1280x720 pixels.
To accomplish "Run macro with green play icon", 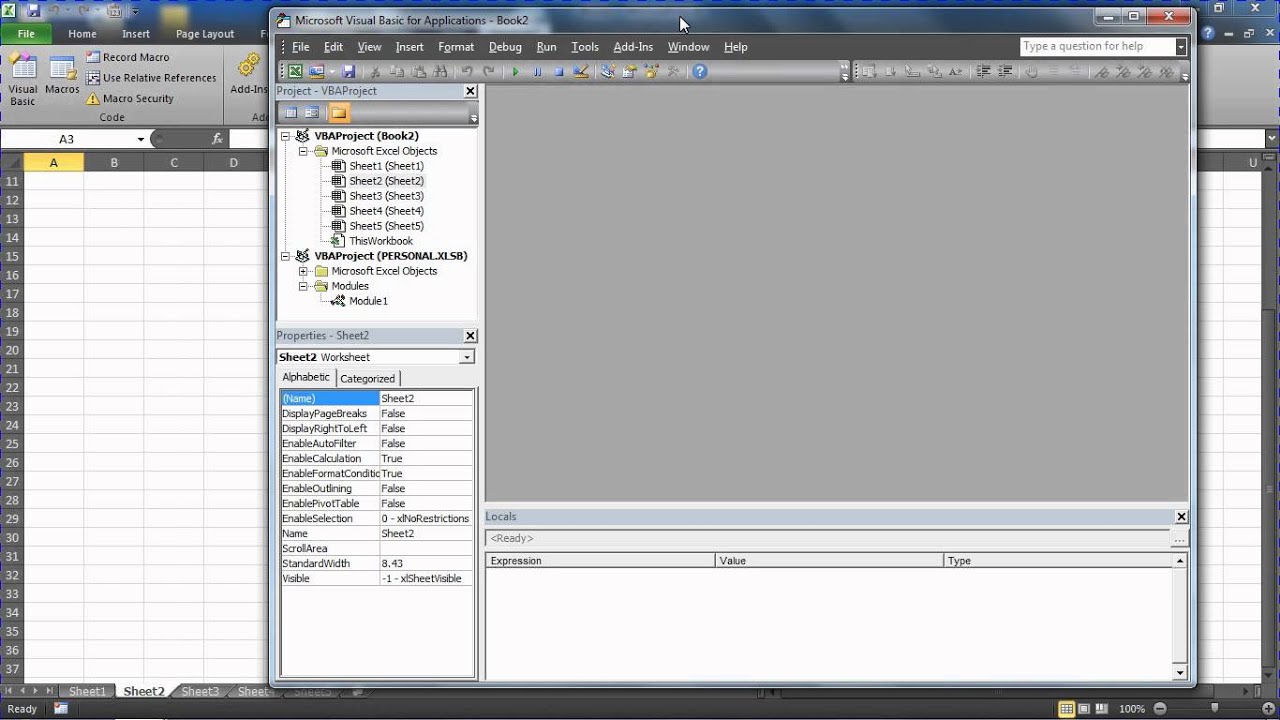I will point(515,72).
